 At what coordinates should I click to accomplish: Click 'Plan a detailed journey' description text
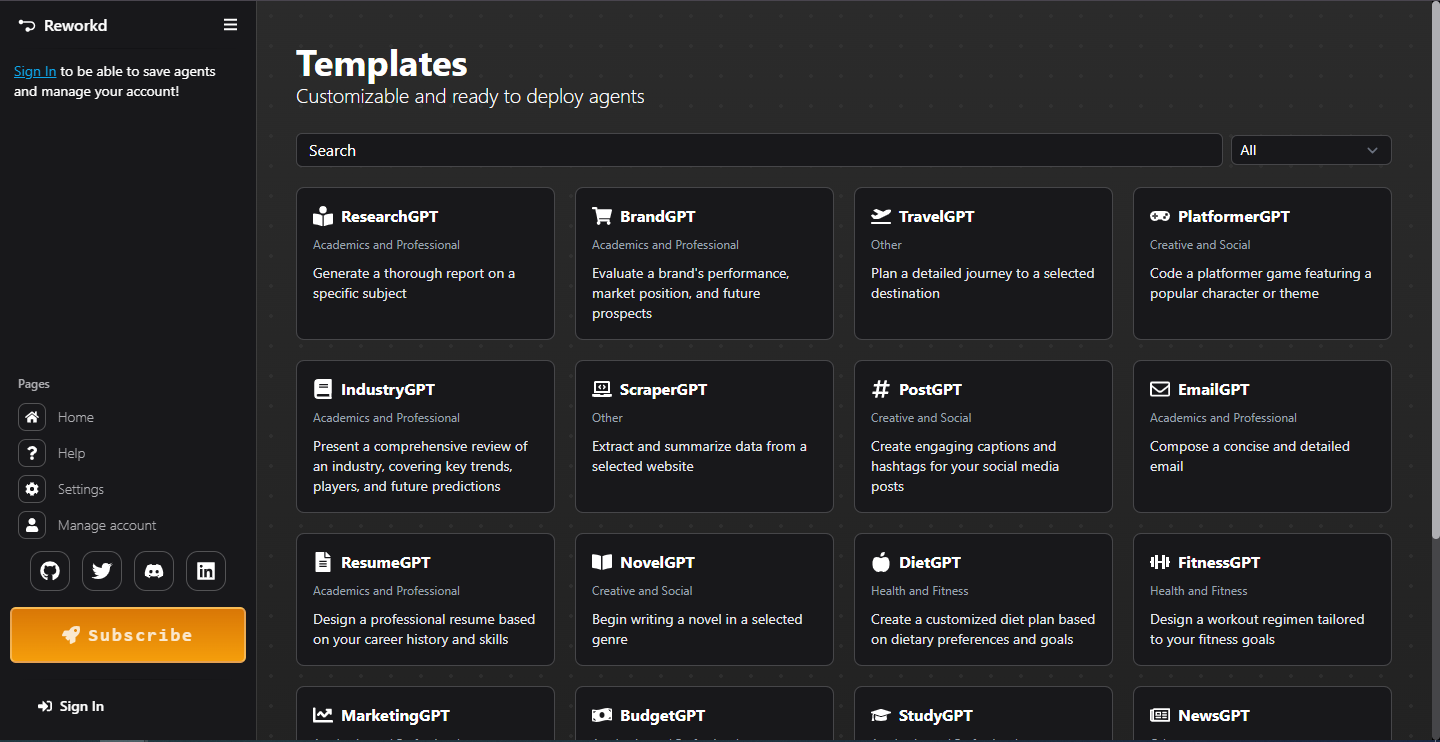click(x=982, y=283)
